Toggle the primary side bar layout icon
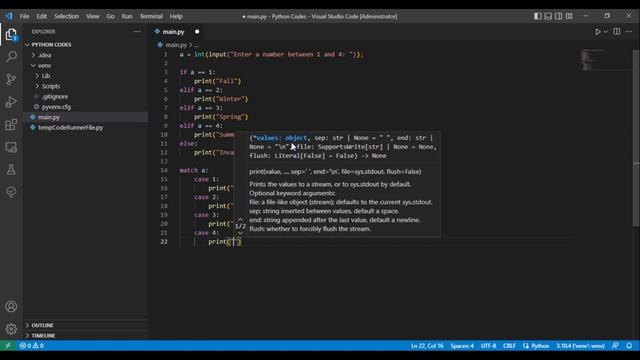 (538, 16)
